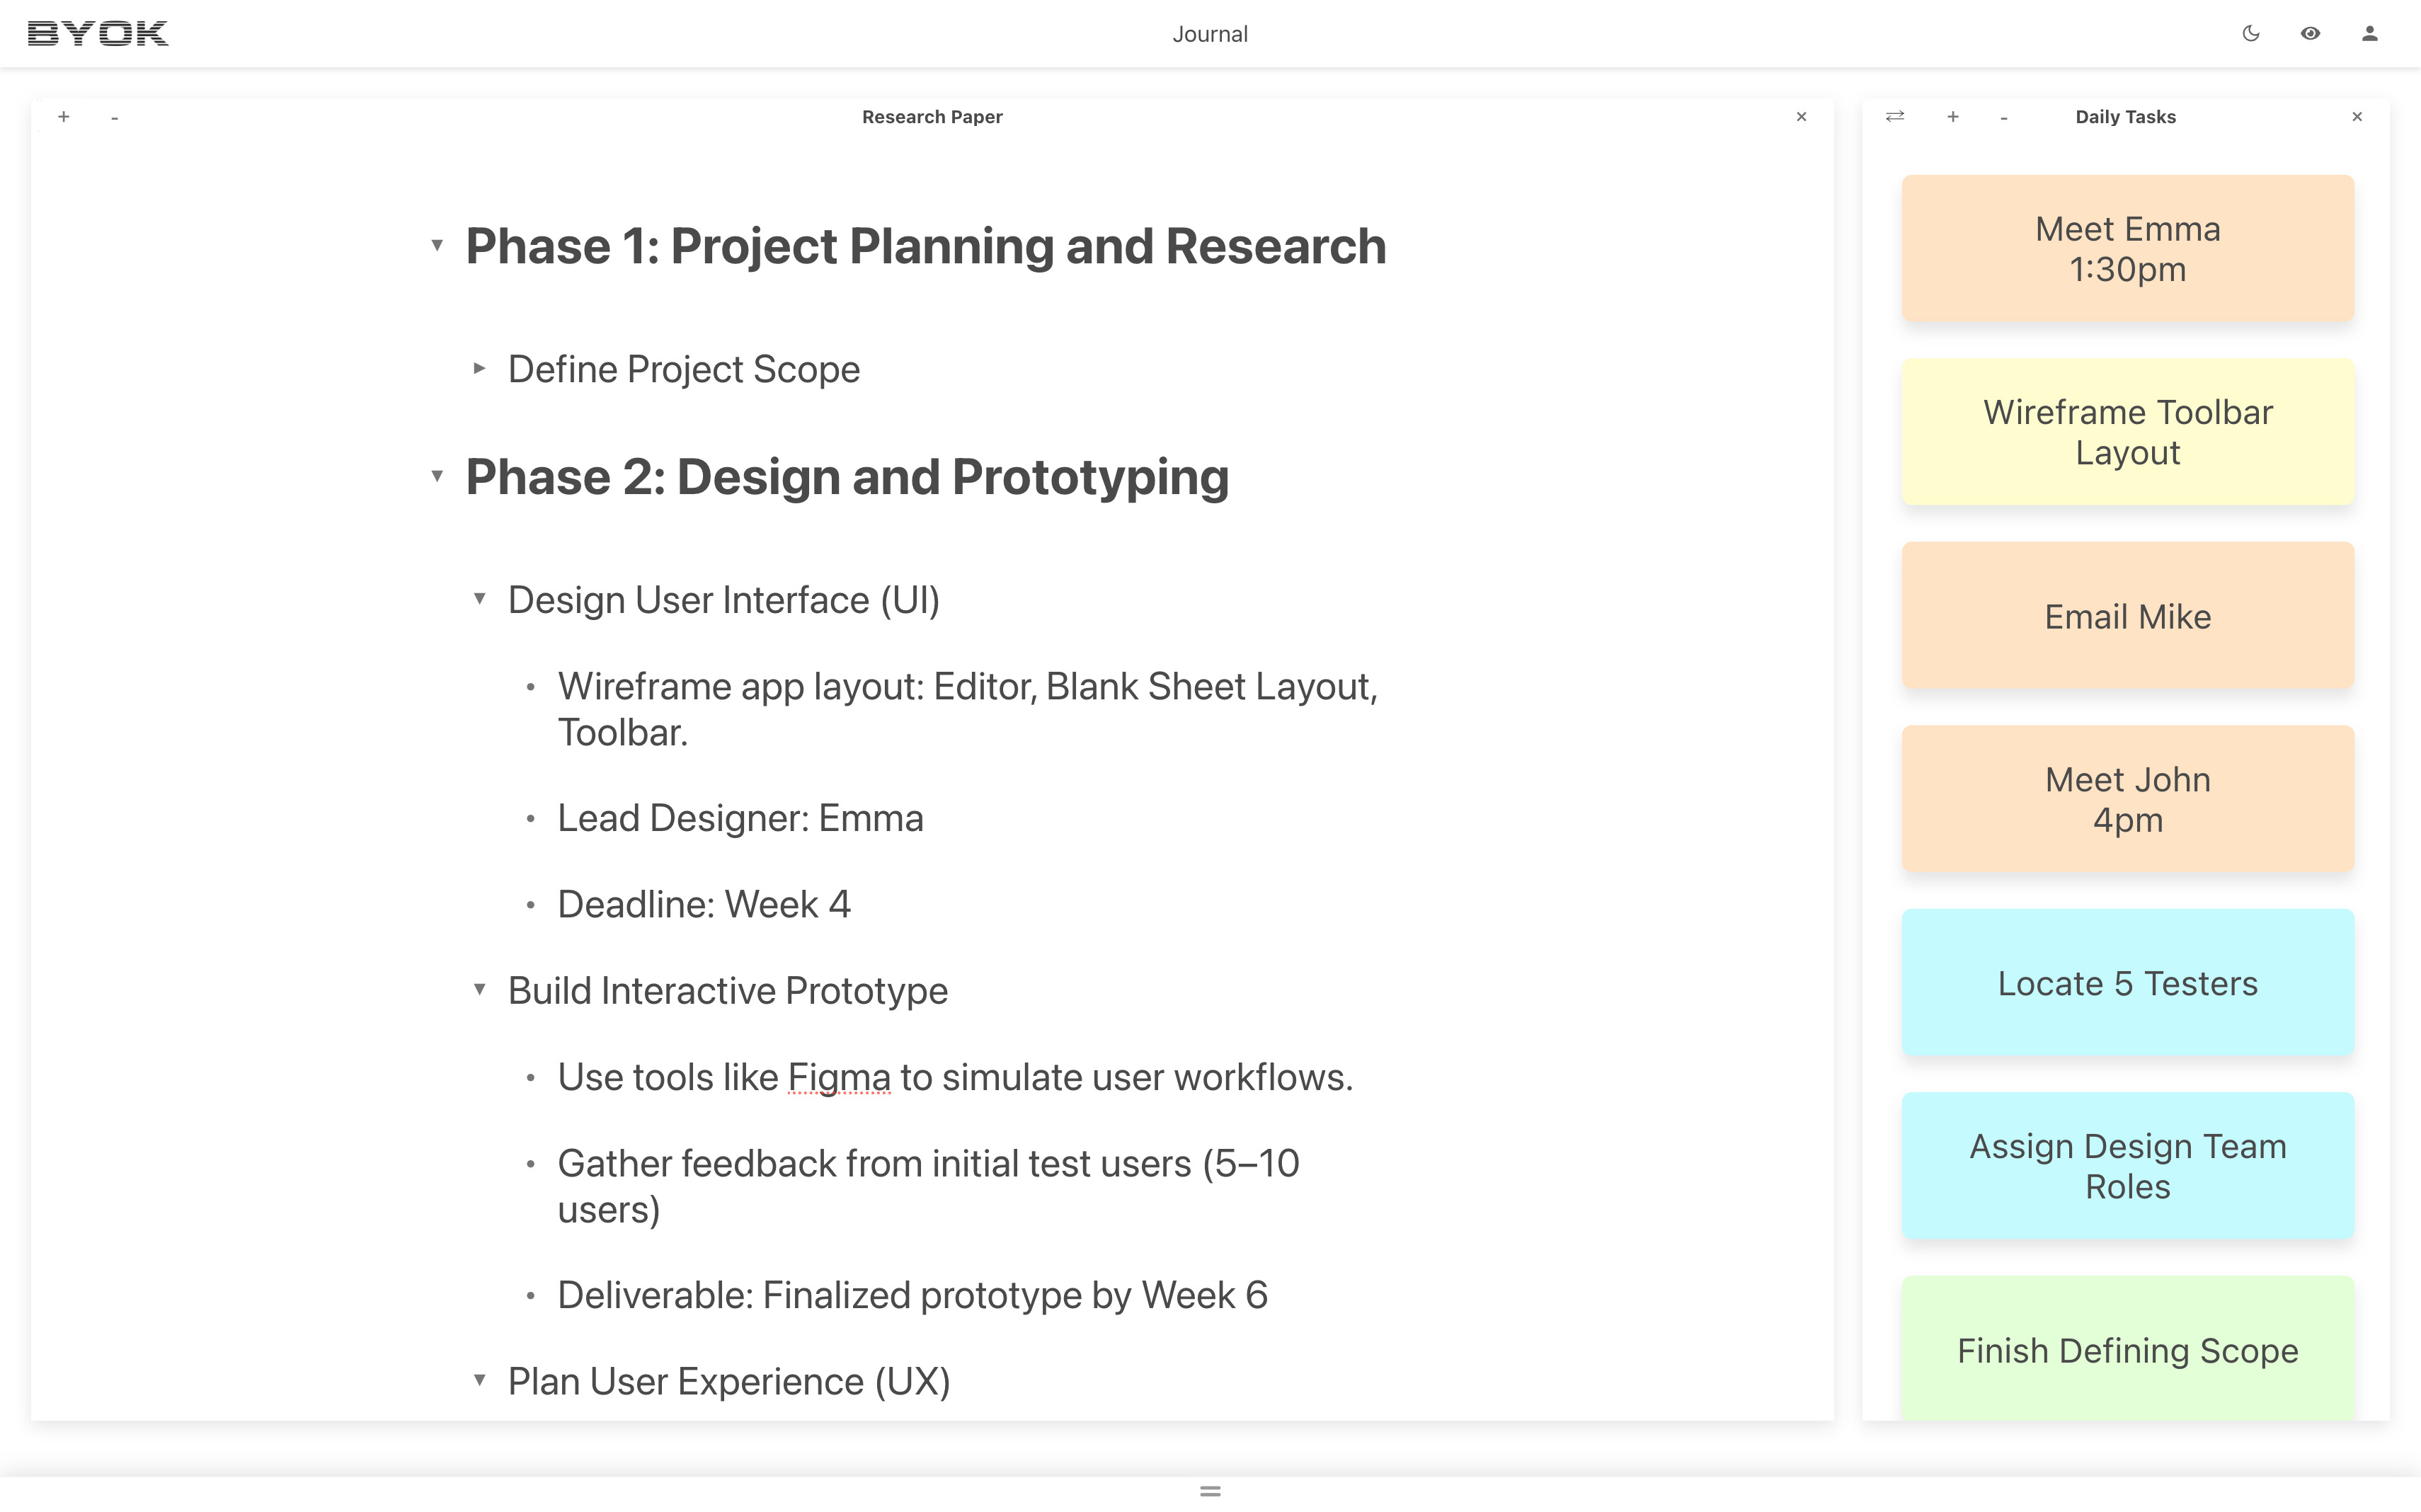
Task: Click minus icon in Research Paper panel
Action: (x=115, y=118)
